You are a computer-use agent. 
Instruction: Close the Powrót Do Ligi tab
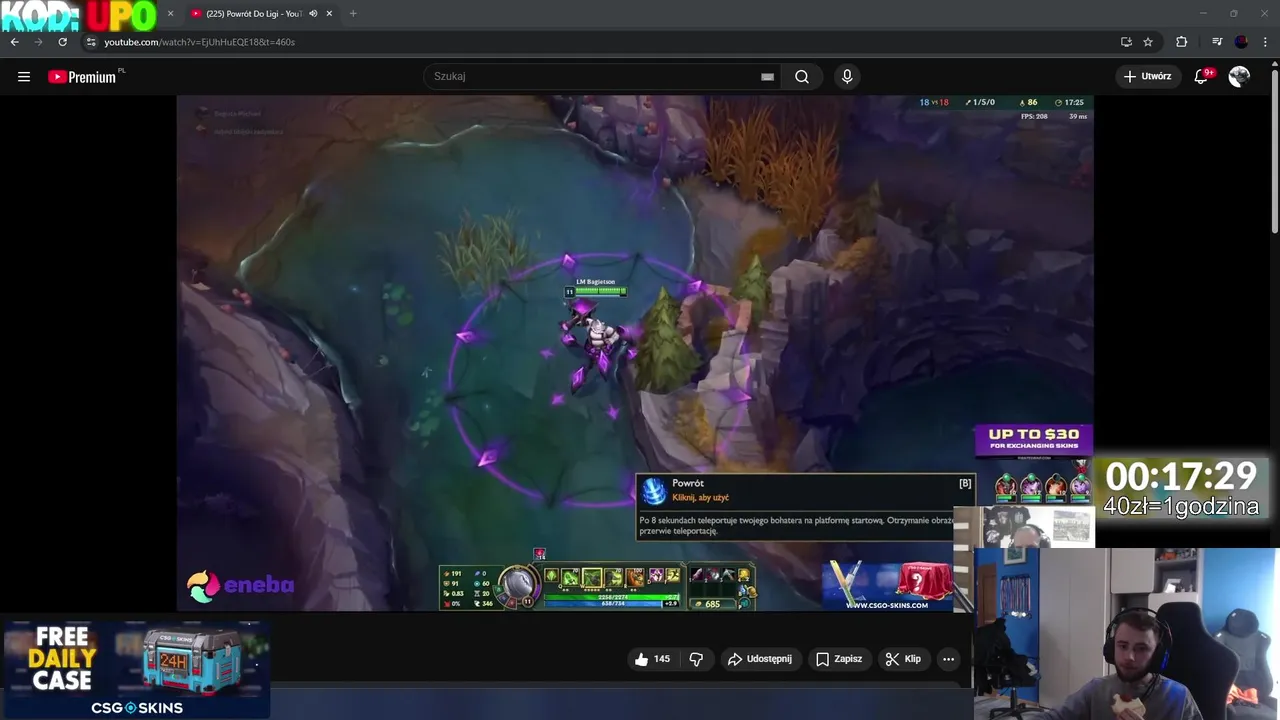tap(329, 14)
